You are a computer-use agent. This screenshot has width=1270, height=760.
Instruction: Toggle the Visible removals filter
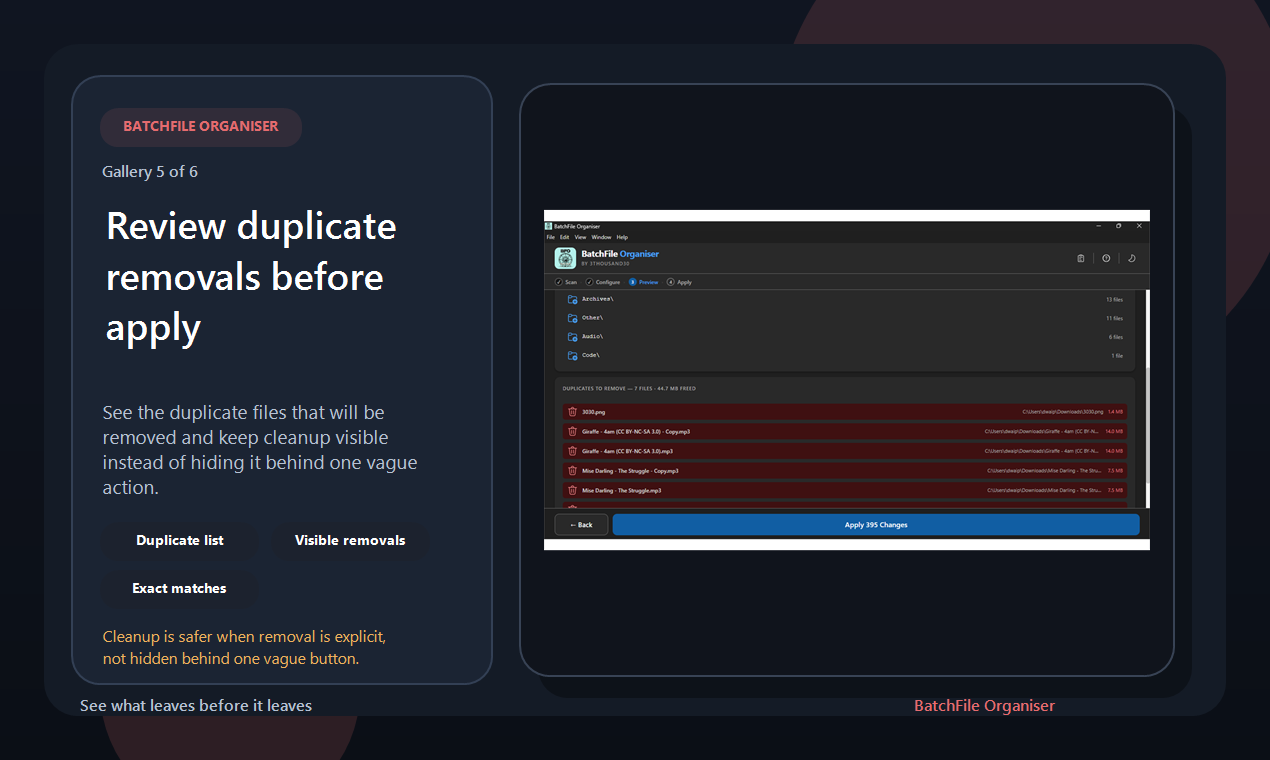coord(349,540)
